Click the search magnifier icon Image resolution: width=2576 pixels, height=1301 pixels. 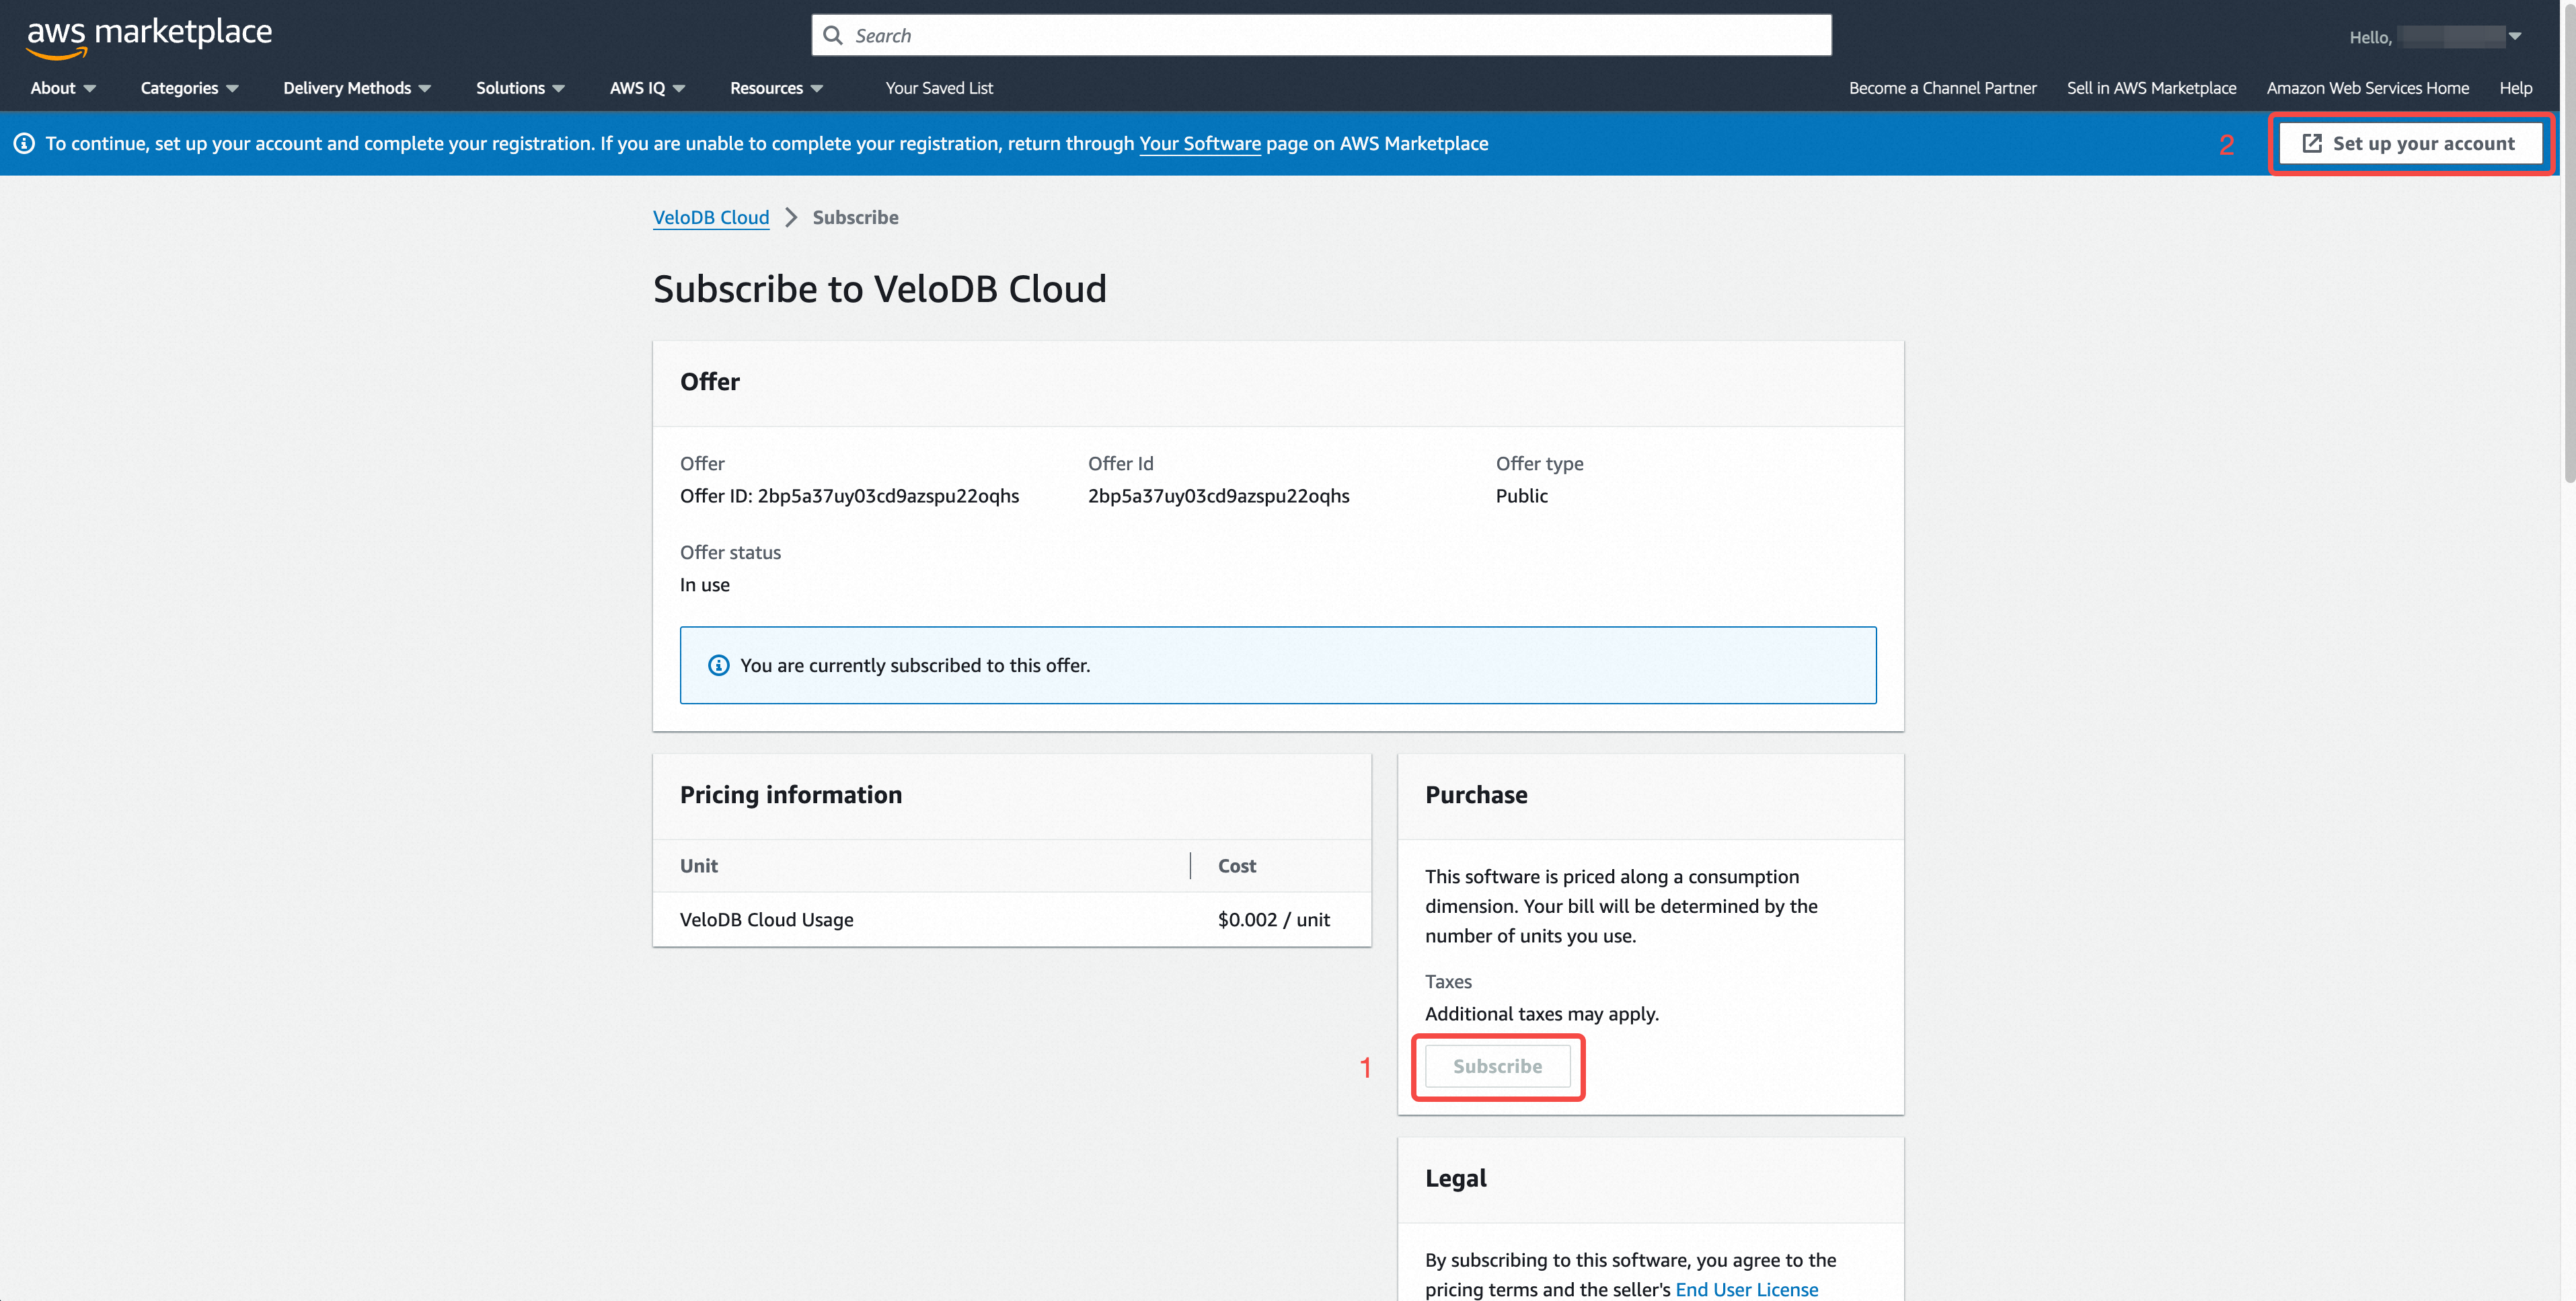coord(834,34)
